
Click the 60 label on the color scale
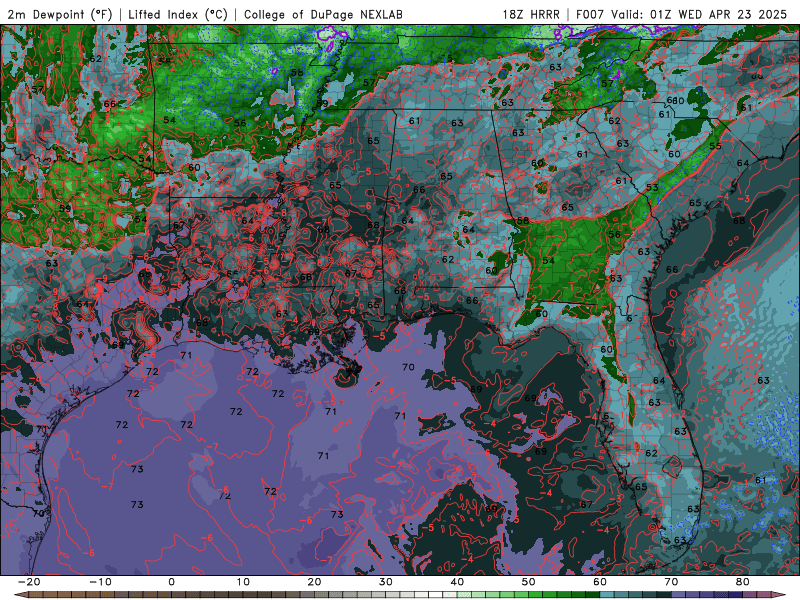(x=600, y=582)
